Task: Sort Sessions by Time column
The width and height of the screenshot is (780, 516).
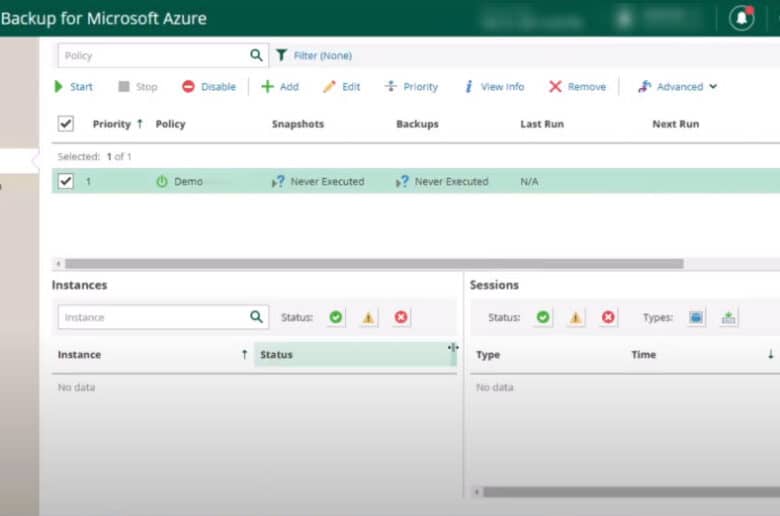Action: point(644,355)
